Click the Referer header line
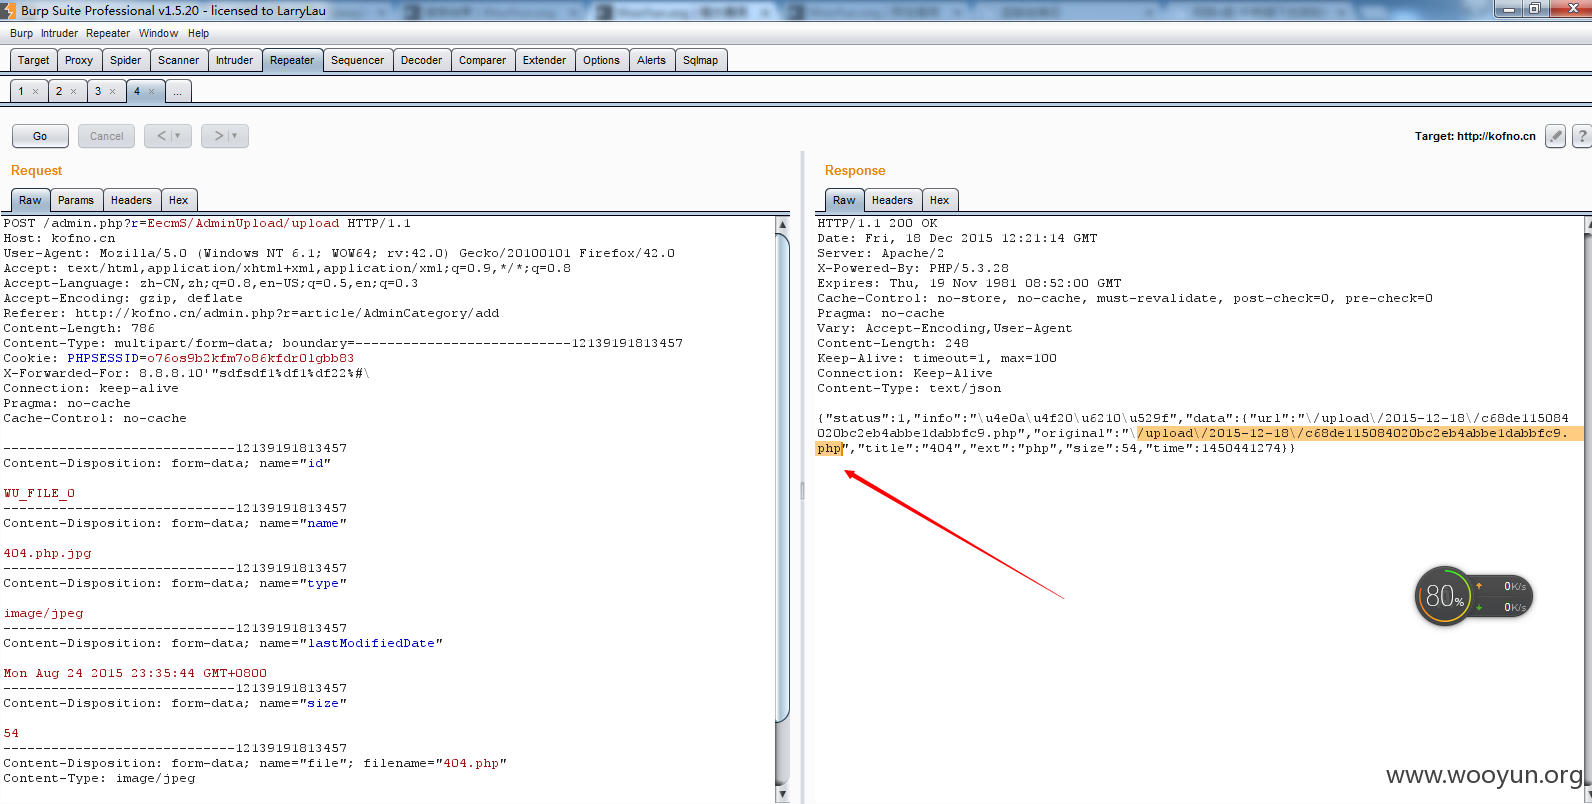 click(x=251, y=313)
